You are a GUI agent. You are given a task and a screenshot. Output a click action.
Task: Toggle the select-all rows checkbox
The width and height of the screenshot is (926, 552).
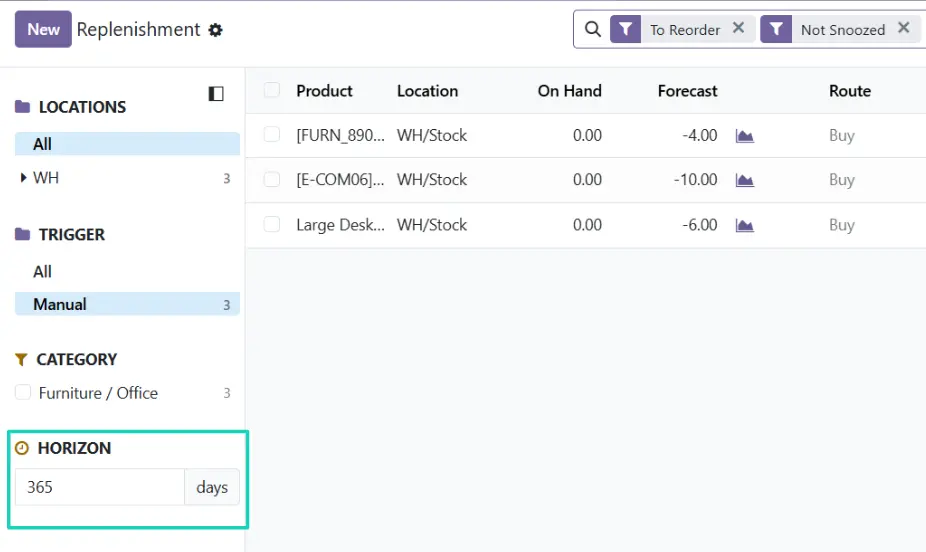pyautogui.click(x=272, y=90)
